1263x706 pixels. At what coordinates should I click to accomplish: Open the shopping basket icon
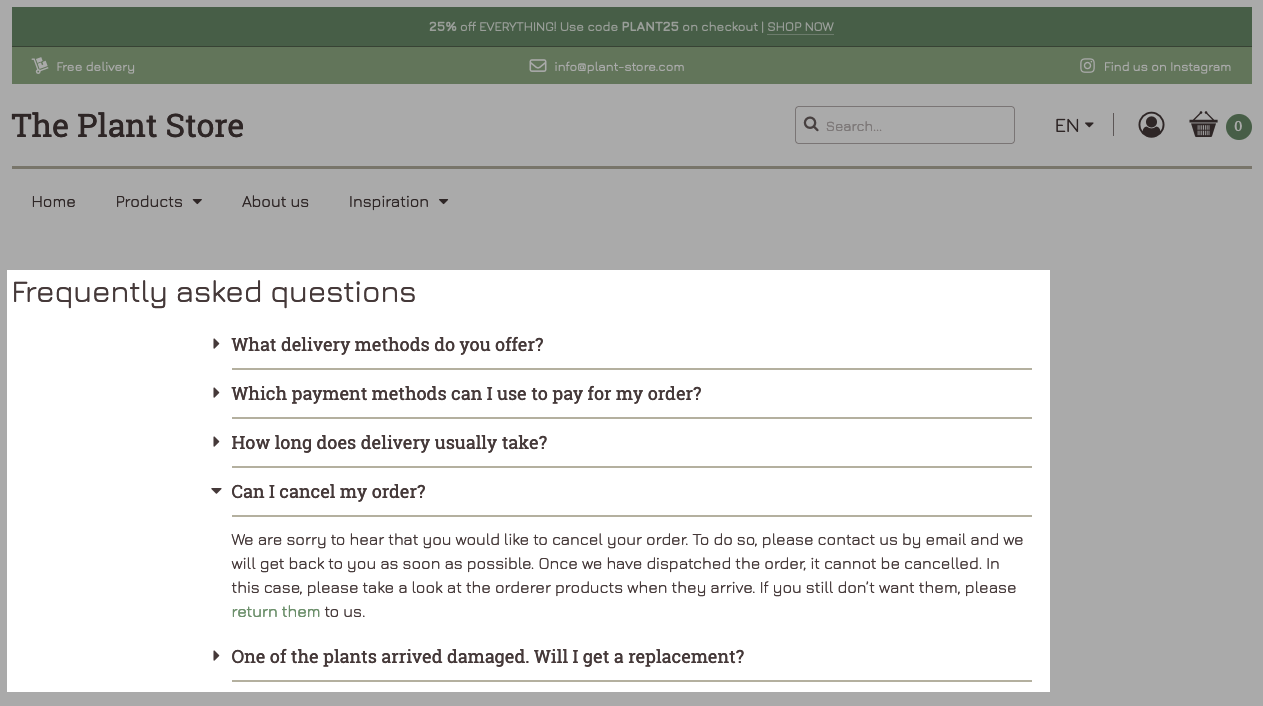(1203, 125)
